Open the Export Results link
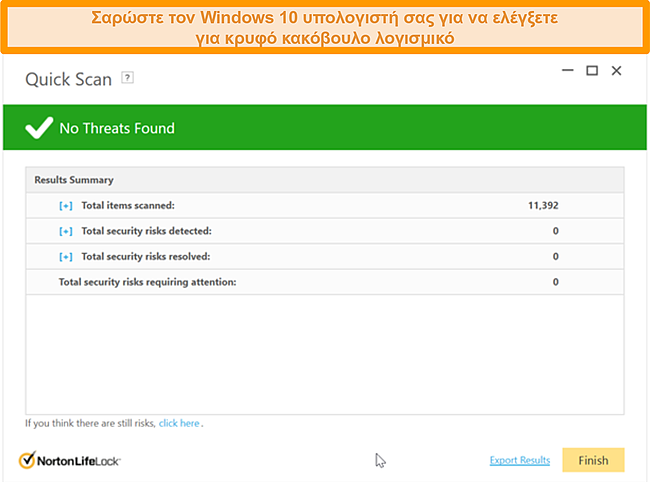Image resolution: width=650 pixels, height=482 pixels. [x=520, y=460]
